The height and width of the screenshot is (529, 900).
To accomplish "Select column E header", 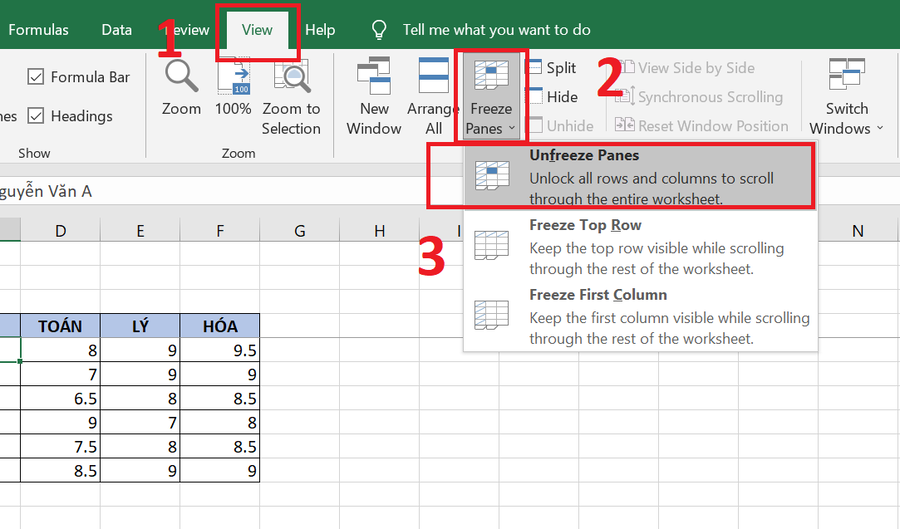I will [140, 231].
